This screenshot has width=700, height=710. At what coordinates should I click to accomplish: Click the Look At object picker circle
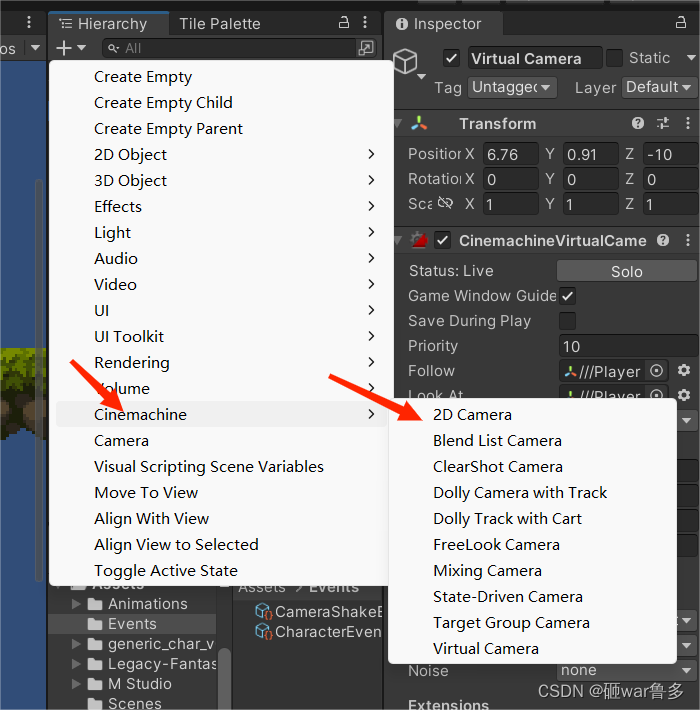click(x=656, y=395)
